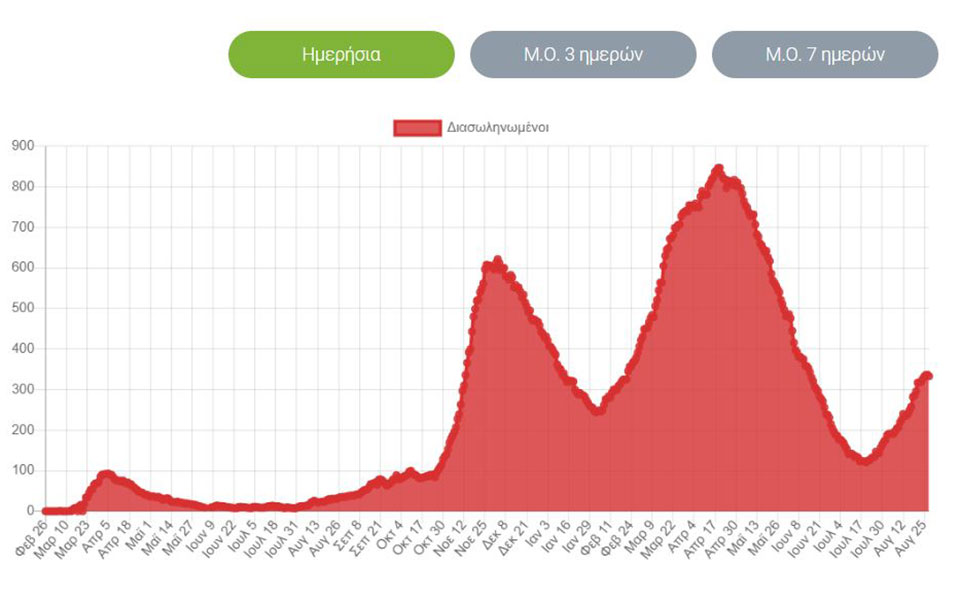Image resolution: width=960 pixels, height=600 pixels.
Task: Click the July trough point near 125
Action: pos(863,460)
